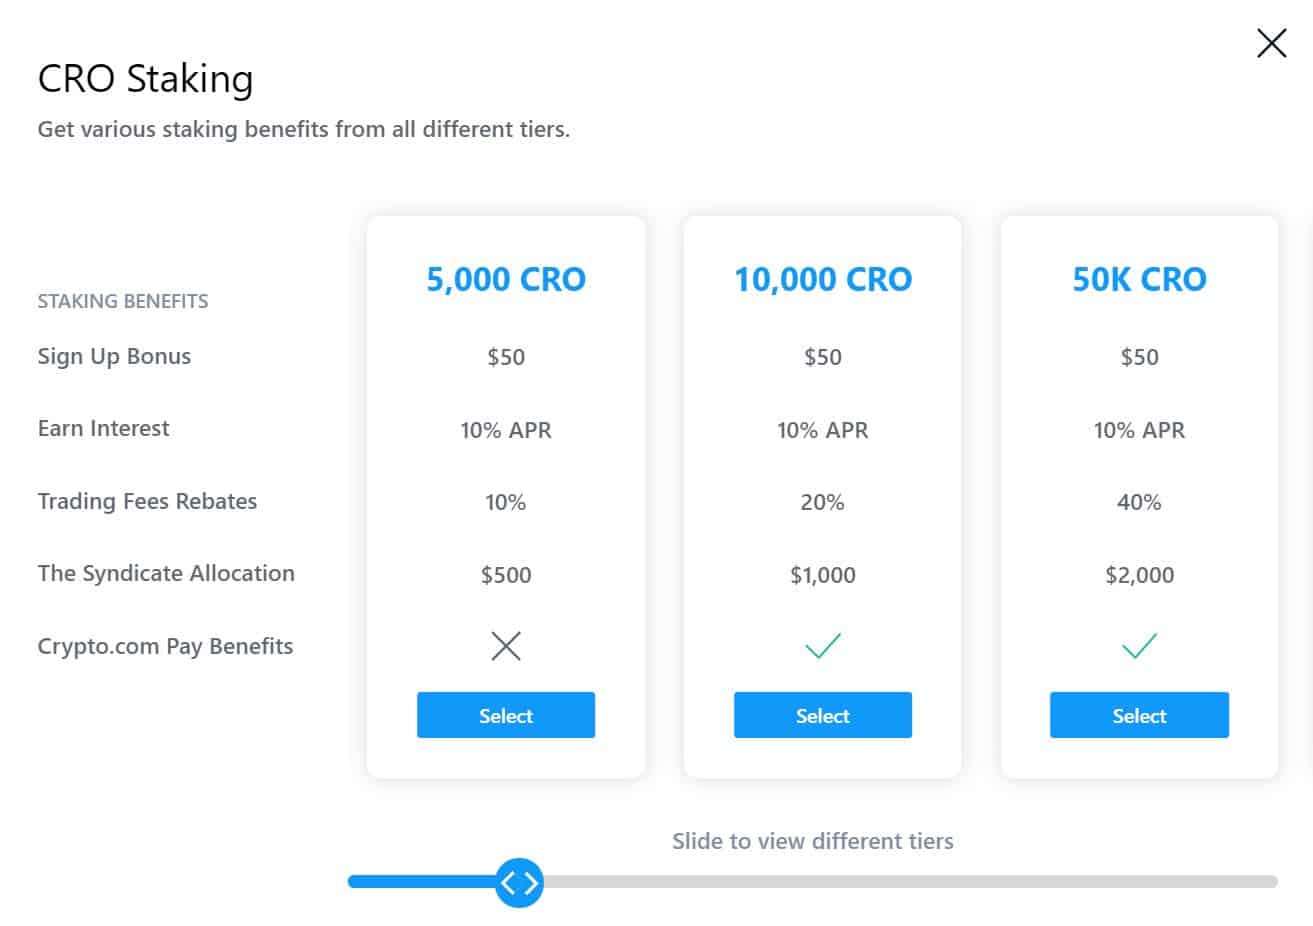Image resolution: width=1313 pixels, height=926 pixels.
Task: Select the 5,000 CRO staking tier
Action: click(506, 715)
